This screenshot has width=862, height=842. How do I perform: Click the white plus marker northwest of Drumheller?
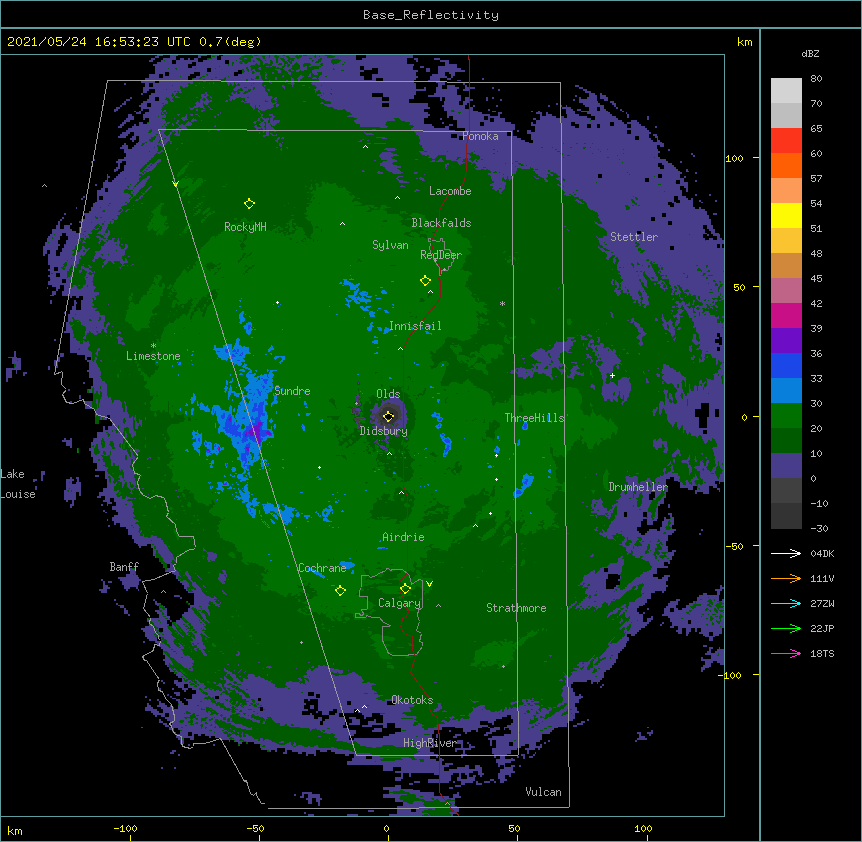612,375
